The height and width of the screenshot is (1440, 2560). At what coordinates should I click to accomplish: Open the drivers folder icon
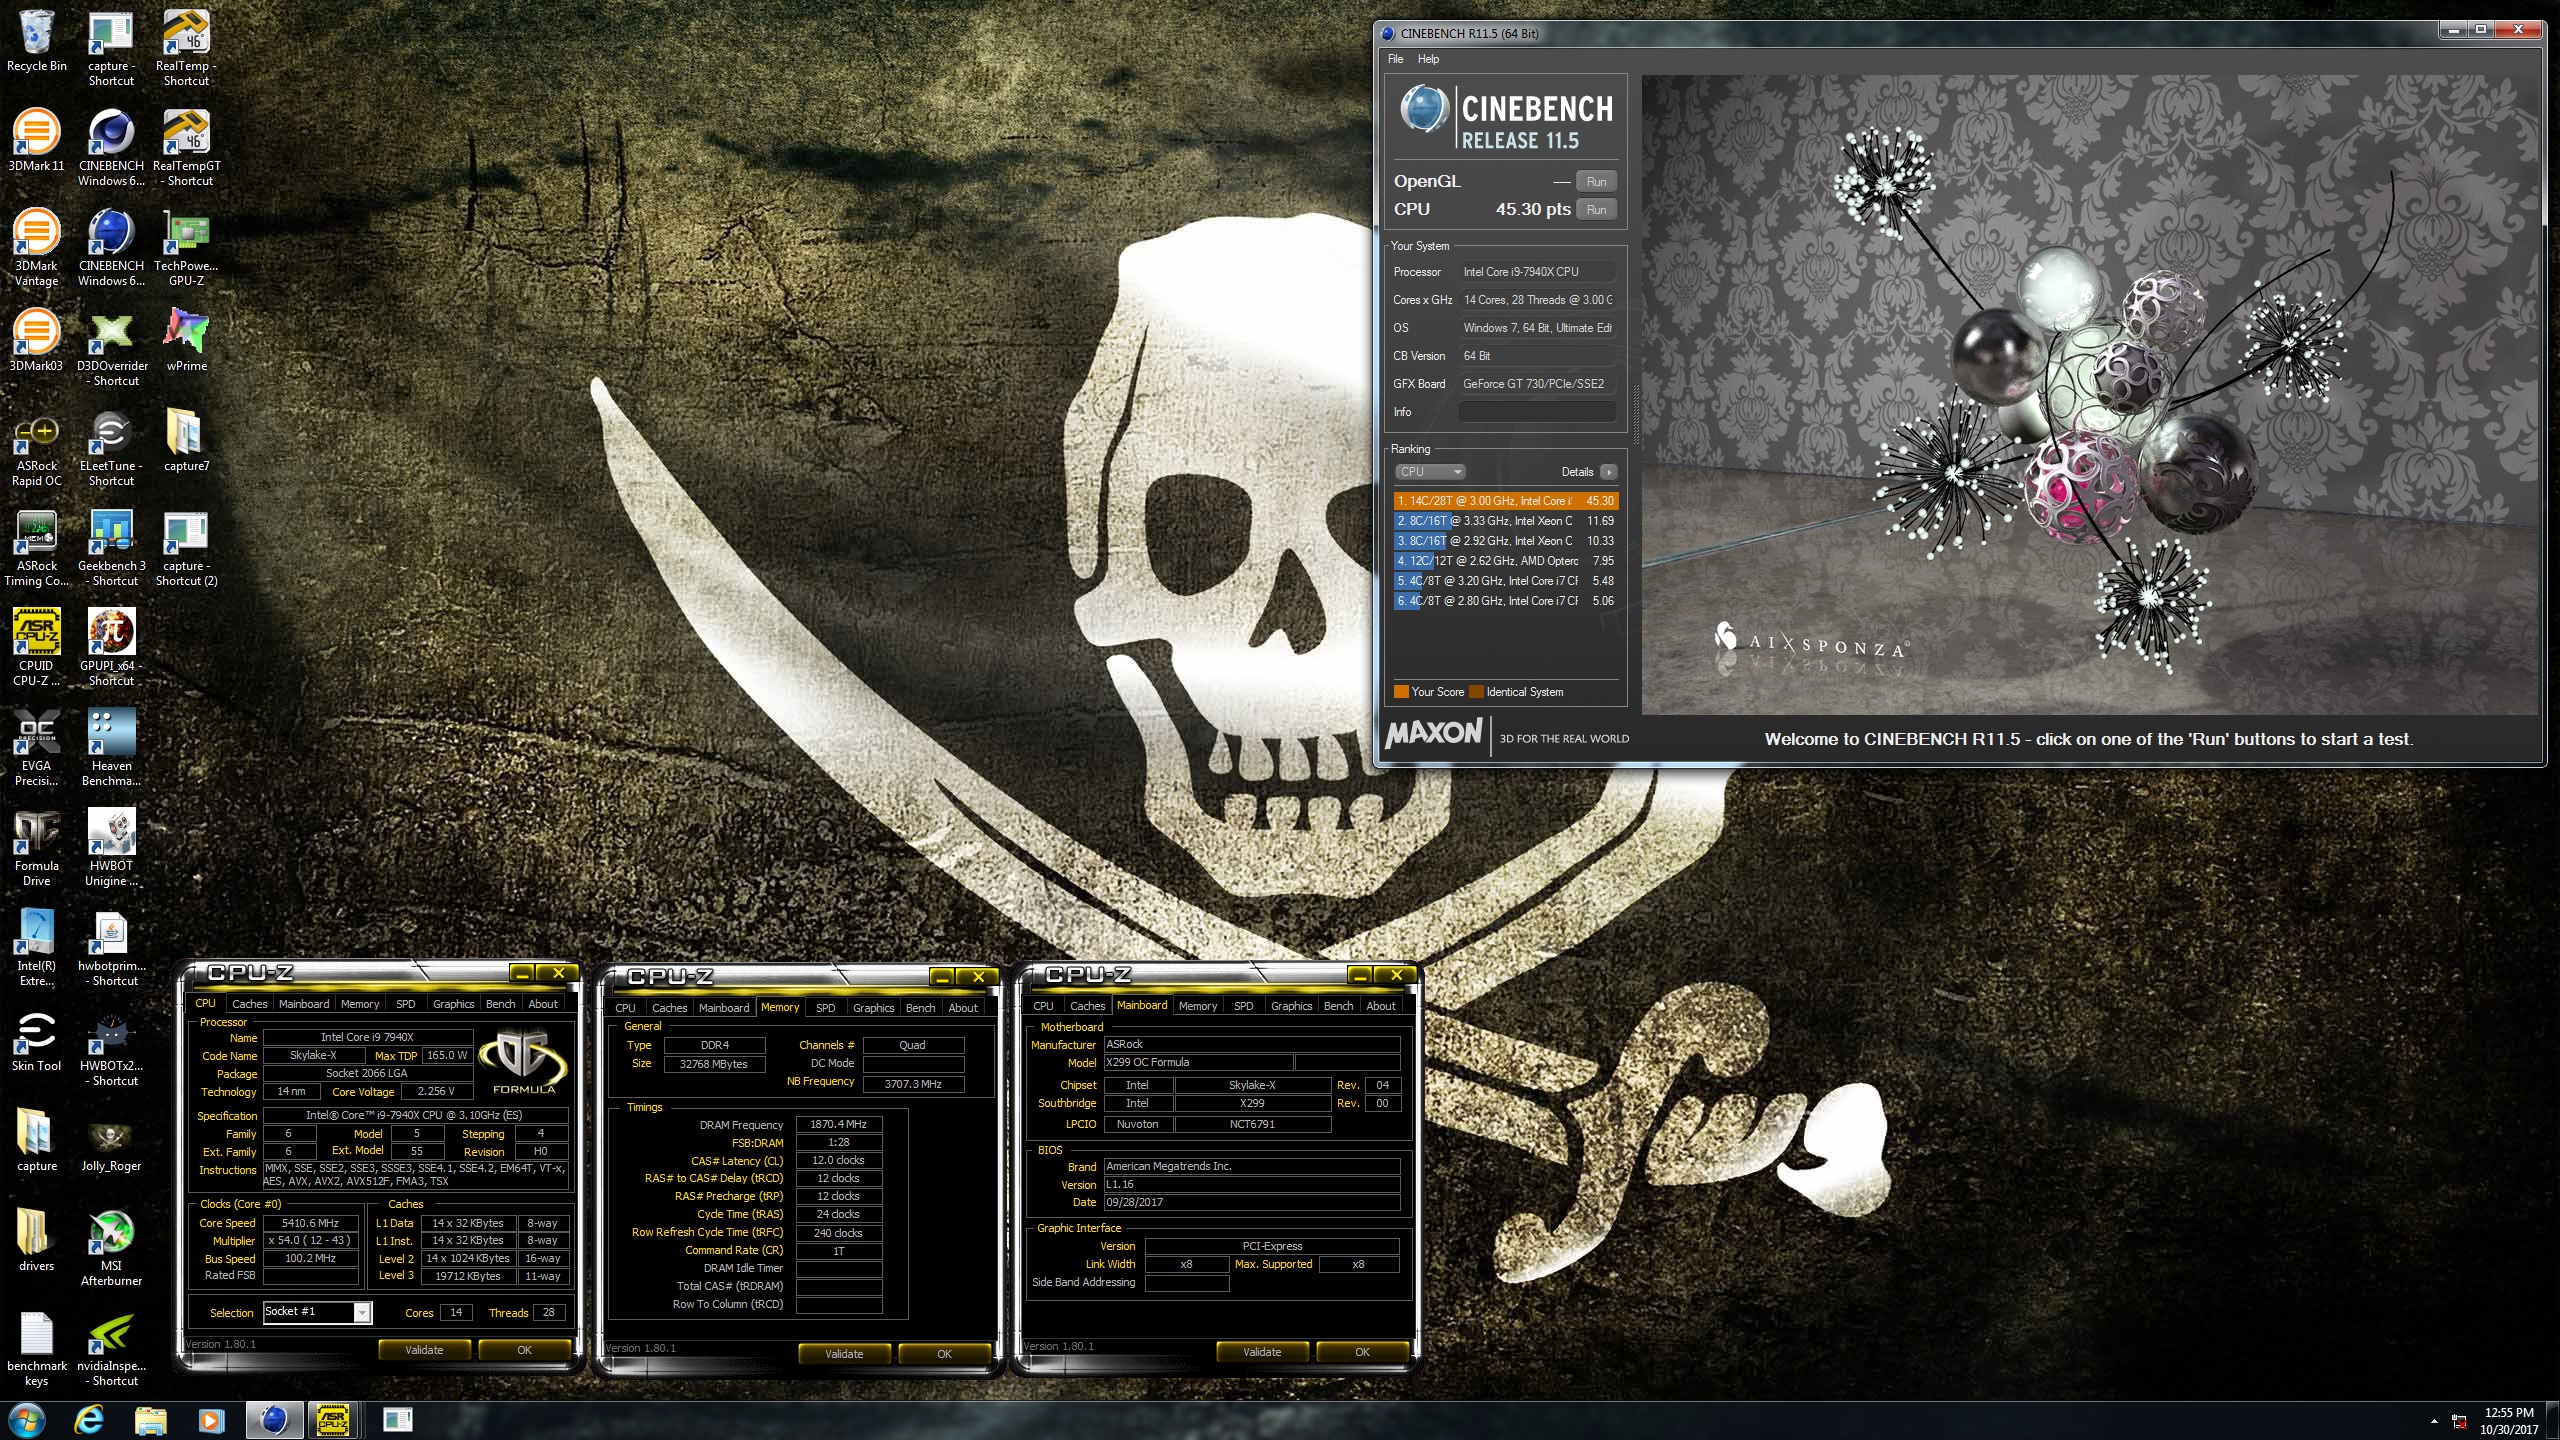click(x=37, y=1241)
